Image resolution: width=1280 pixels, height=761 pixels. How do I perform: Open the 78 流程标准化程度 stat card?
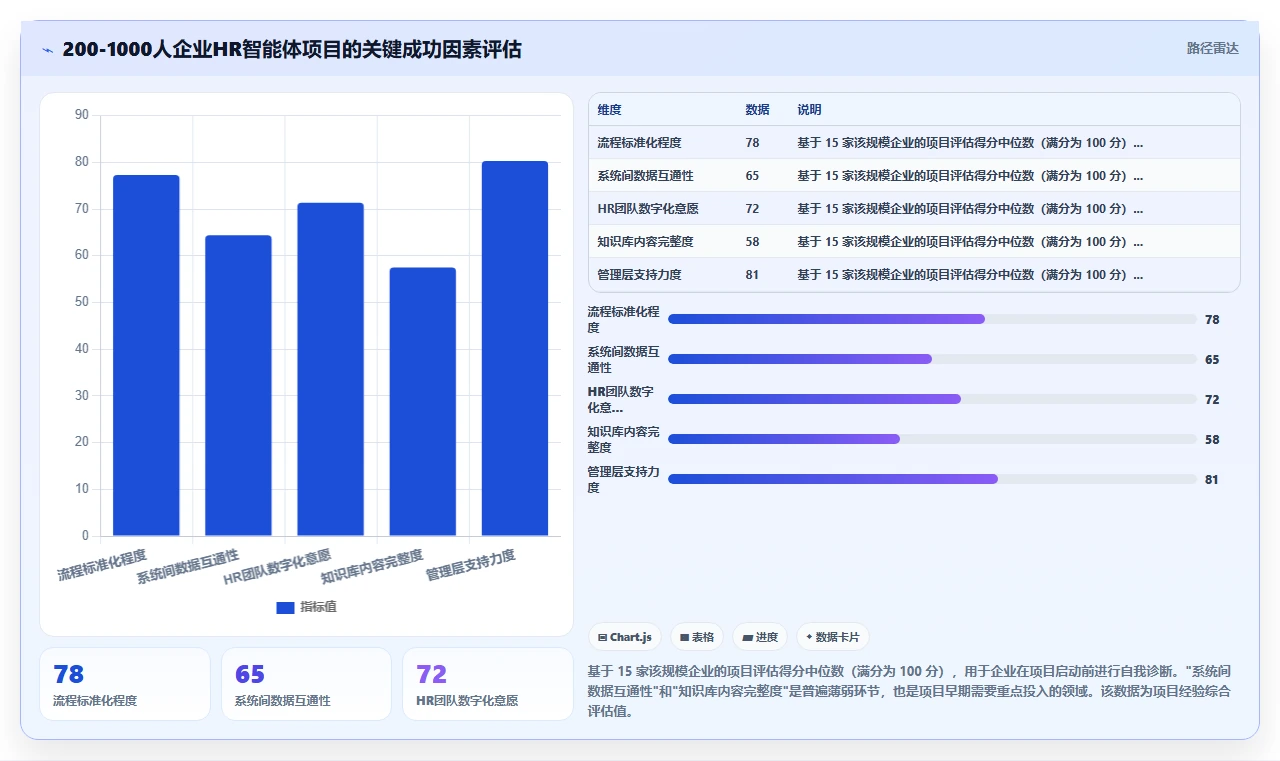125,684
